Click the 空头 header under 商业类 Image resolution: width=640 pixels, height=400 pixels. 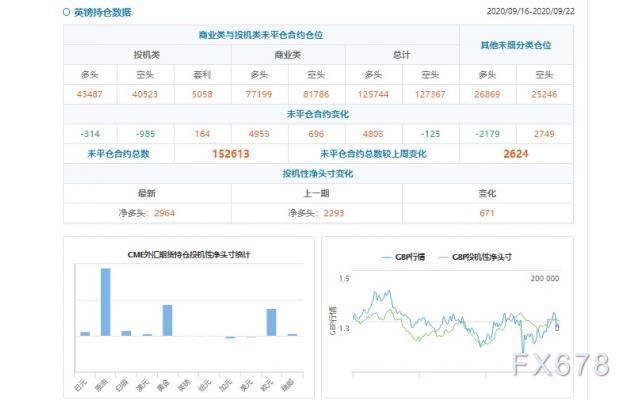[x=316, y=75]
